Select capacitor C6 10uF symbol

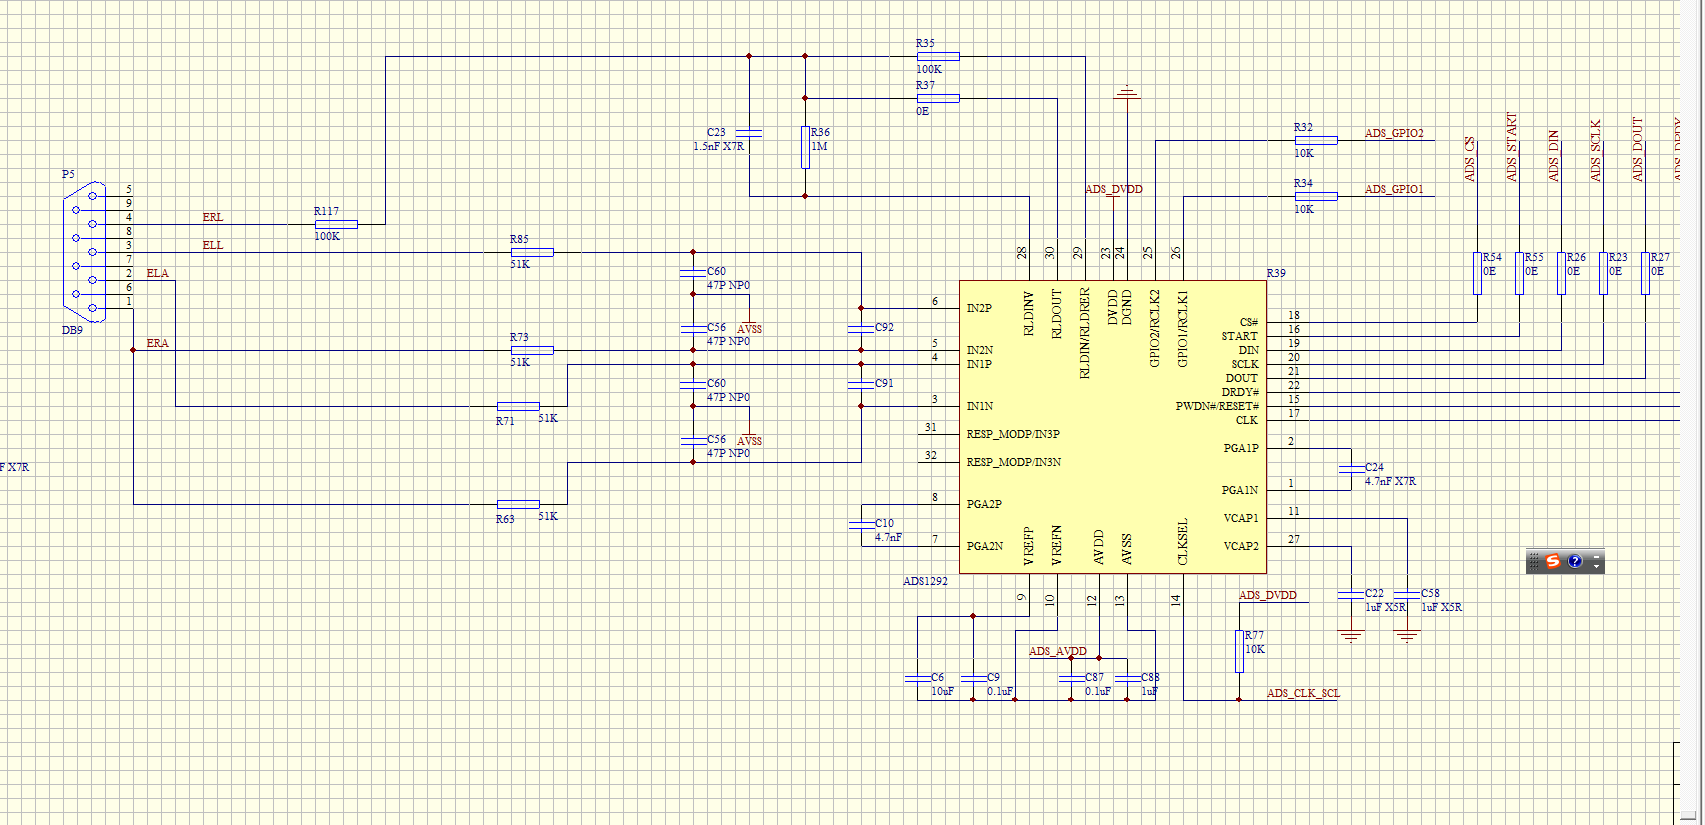point(917,678)
